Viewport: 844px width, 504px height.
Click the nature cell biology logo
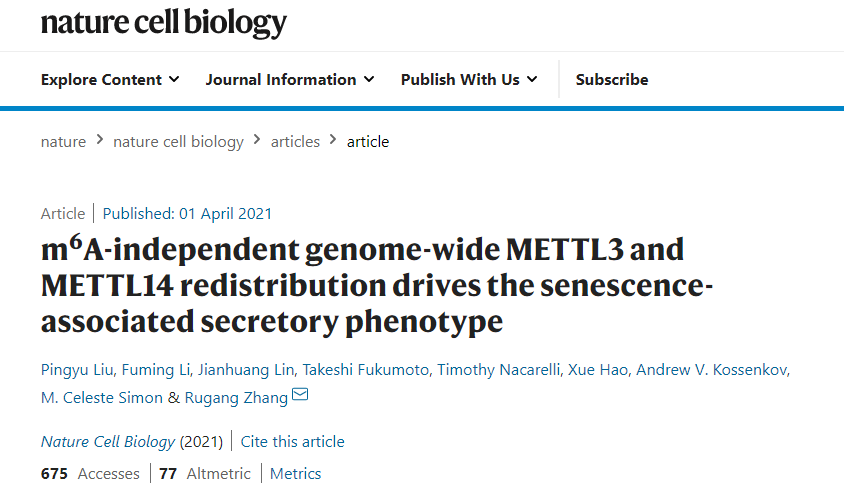tap(164, 24)
